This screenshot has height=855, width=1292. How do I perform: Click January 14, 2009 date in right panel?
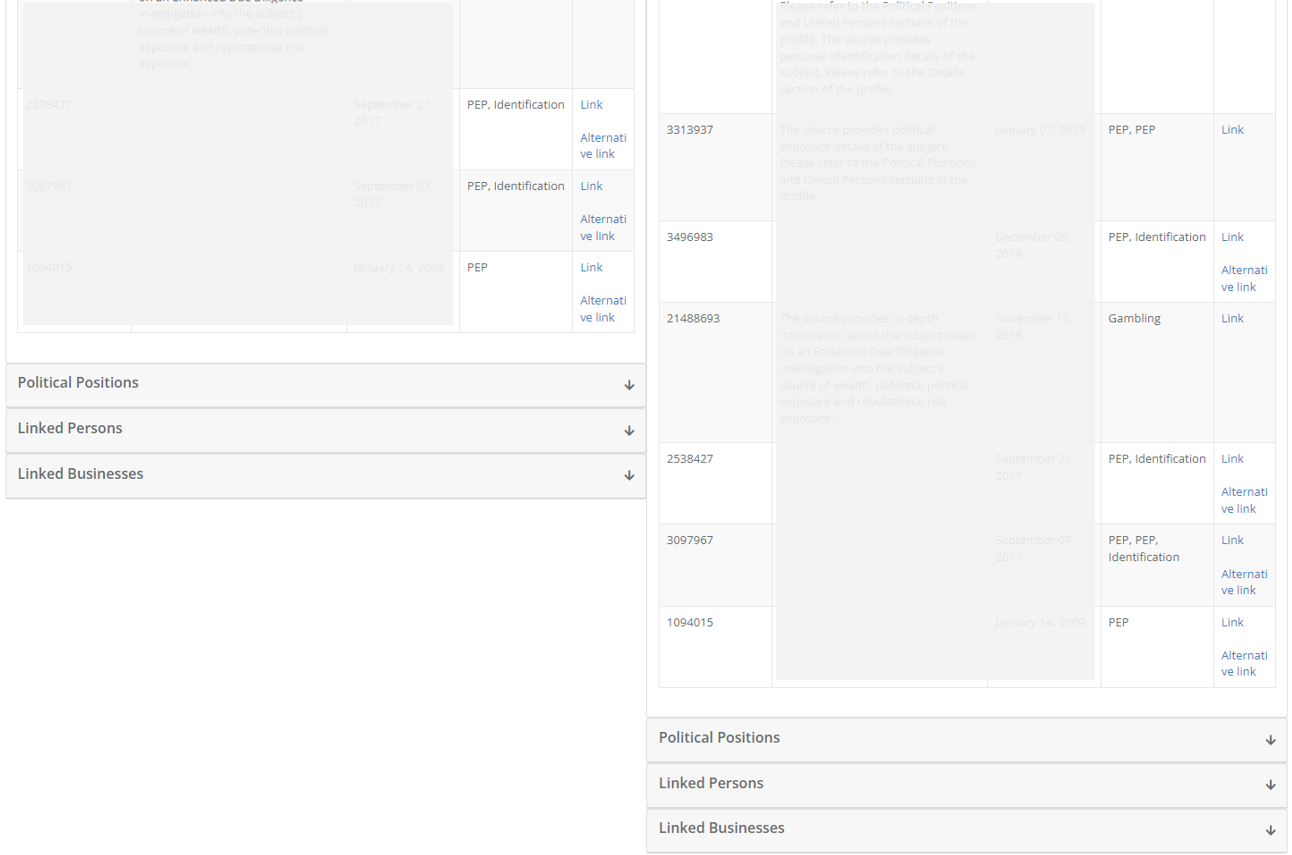point(1044,646)
